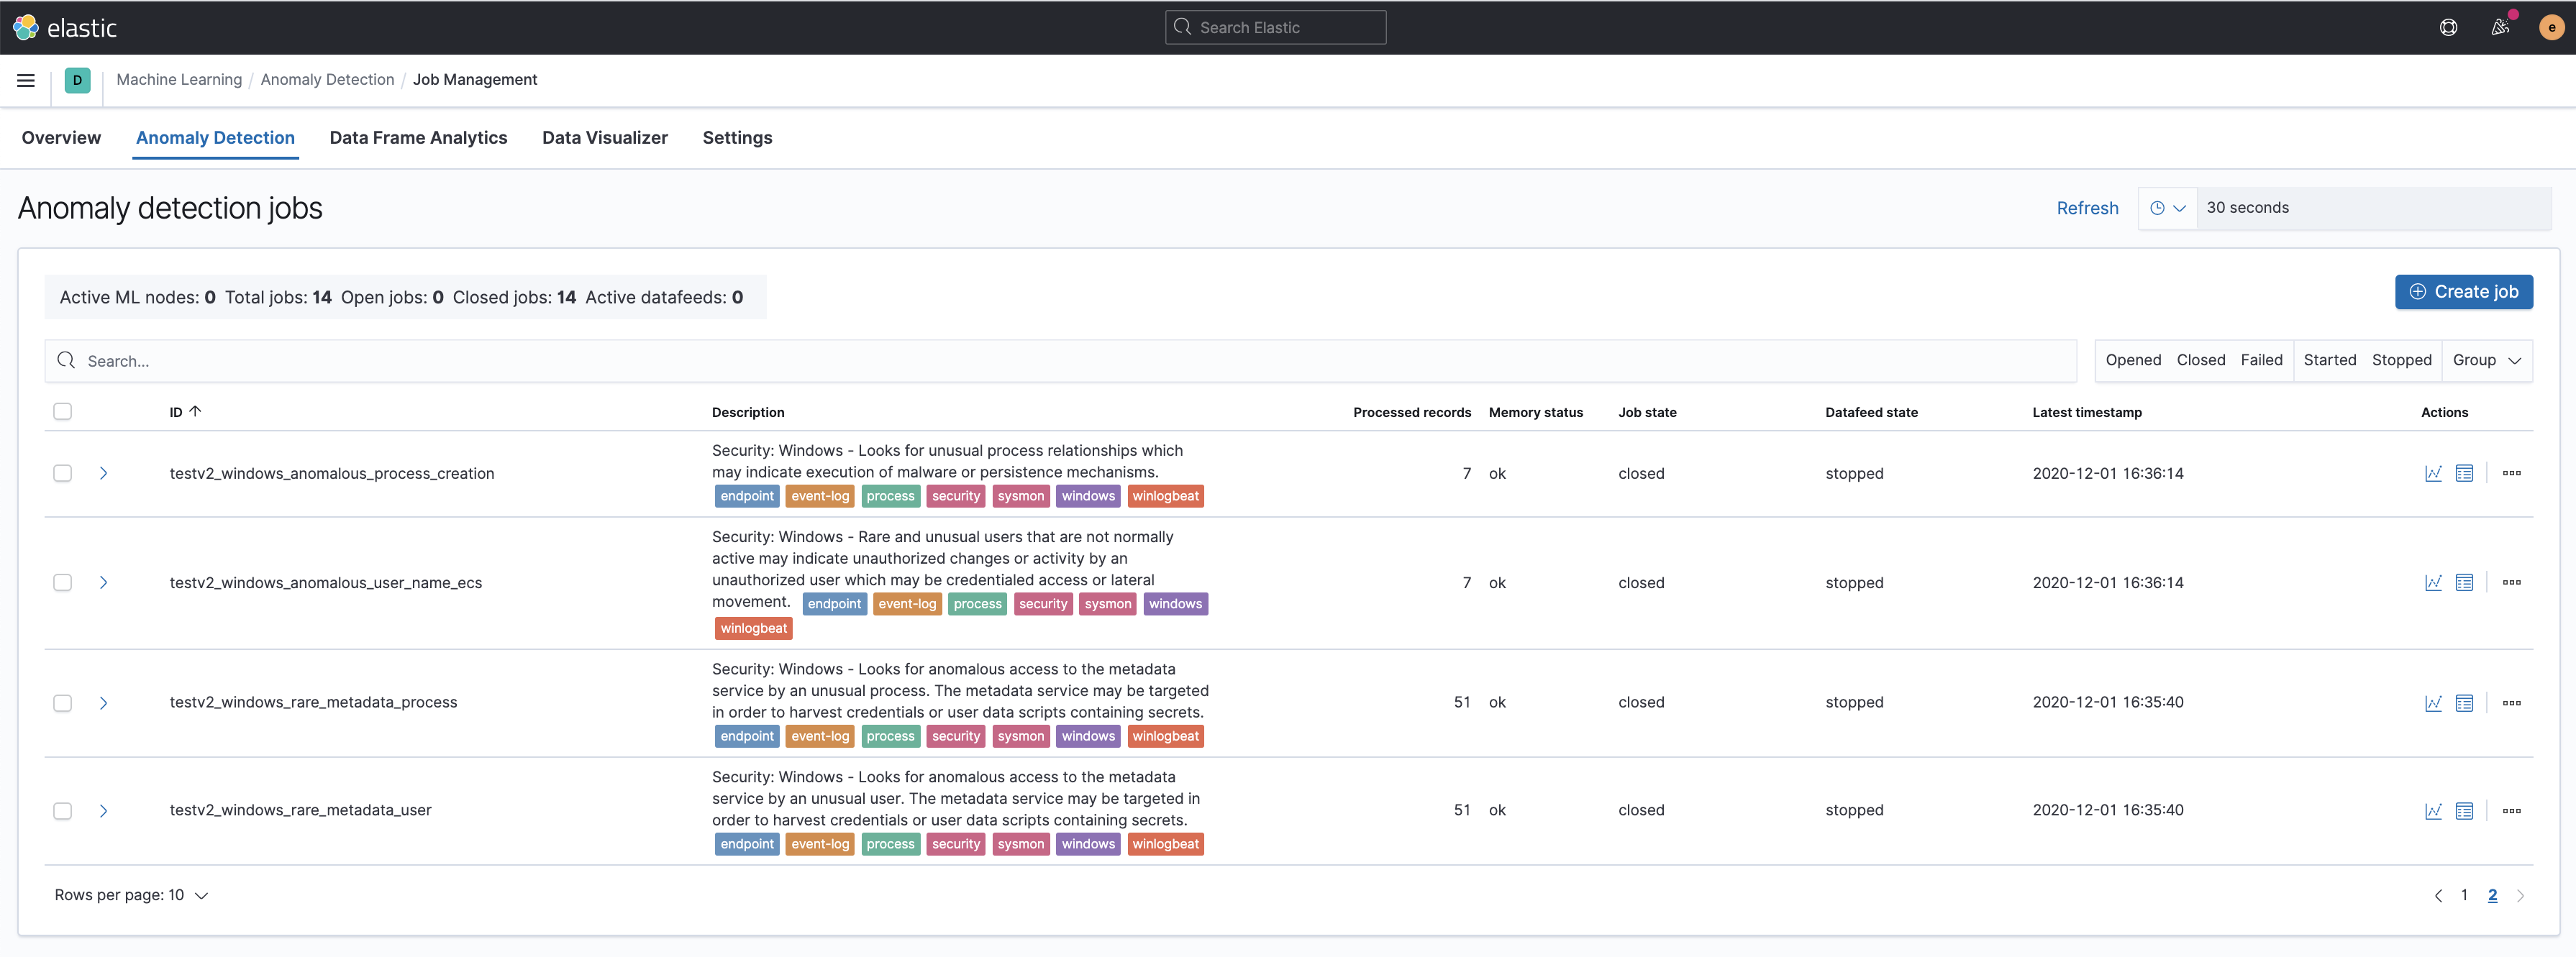Check the testv2_windows_rare_metadata_user row checkbox
Image resolution: width=2576 pixels, height=957 pixels.
point(63,811)
